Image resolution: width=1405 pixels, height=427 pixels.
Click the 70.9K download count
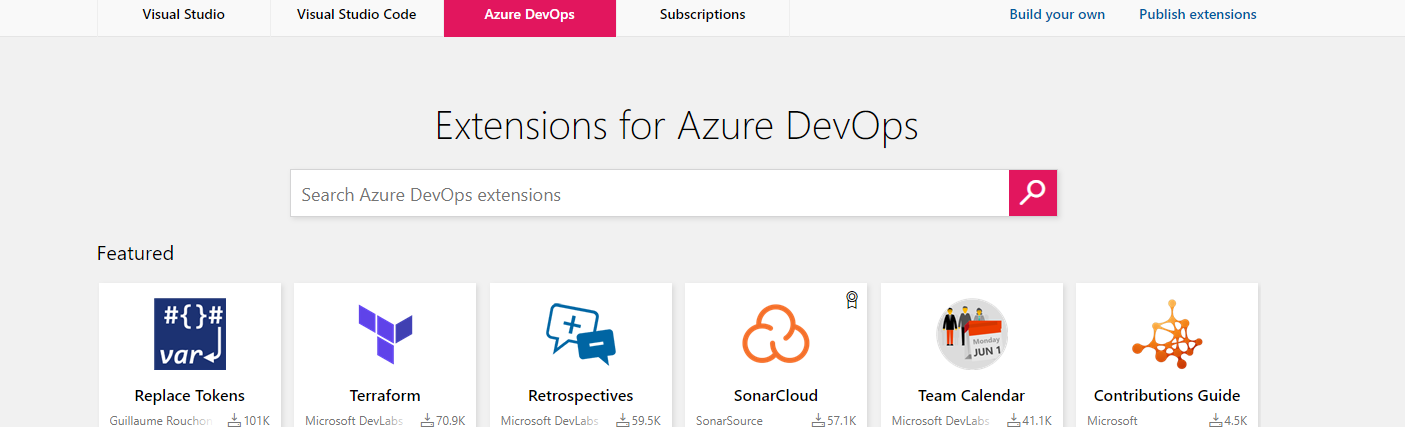point(451,421)
